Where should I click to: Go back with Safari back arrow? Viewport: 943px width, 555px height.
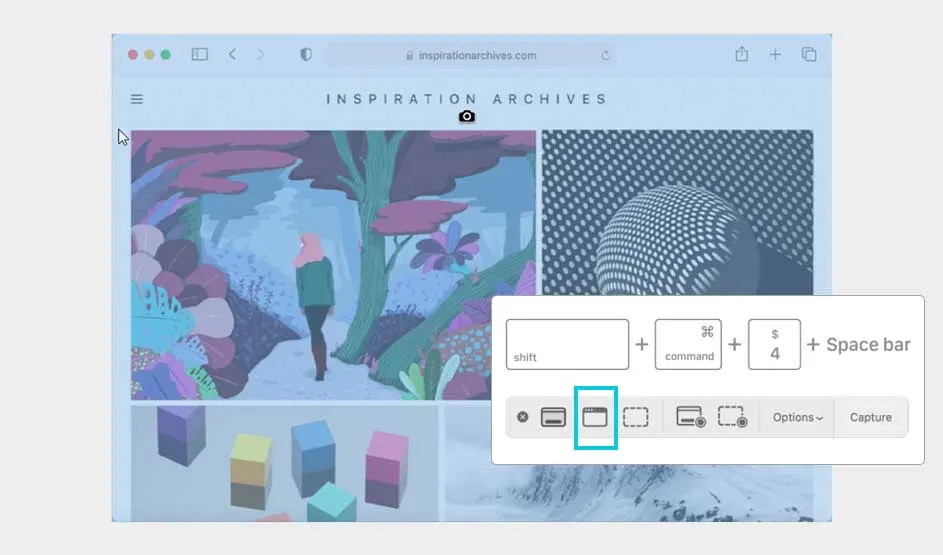tap(232, 55)
